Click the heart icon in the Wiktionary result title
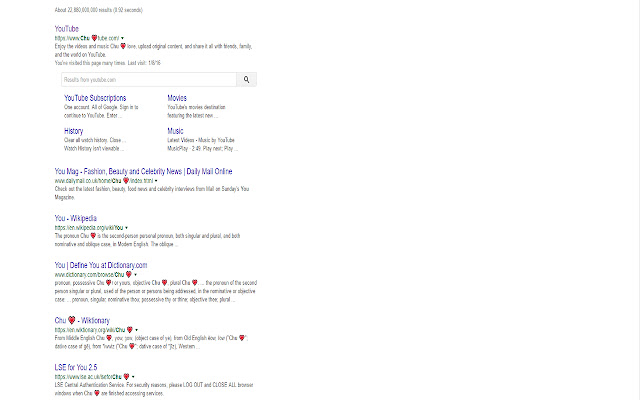The width and height of the screenshot is (640, 400). pos(71,320)
